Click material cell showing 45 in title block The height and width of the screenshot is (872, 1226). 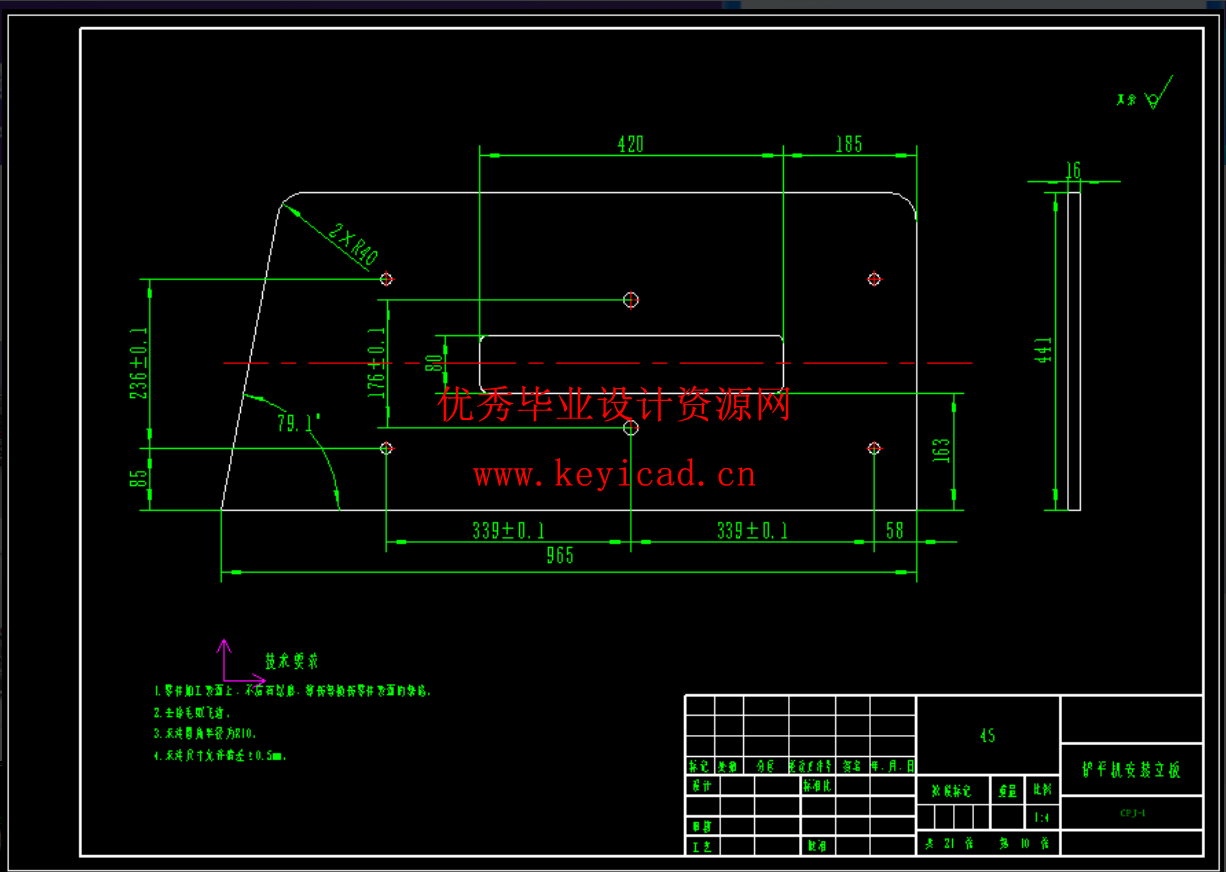click(x=987, y=736)
